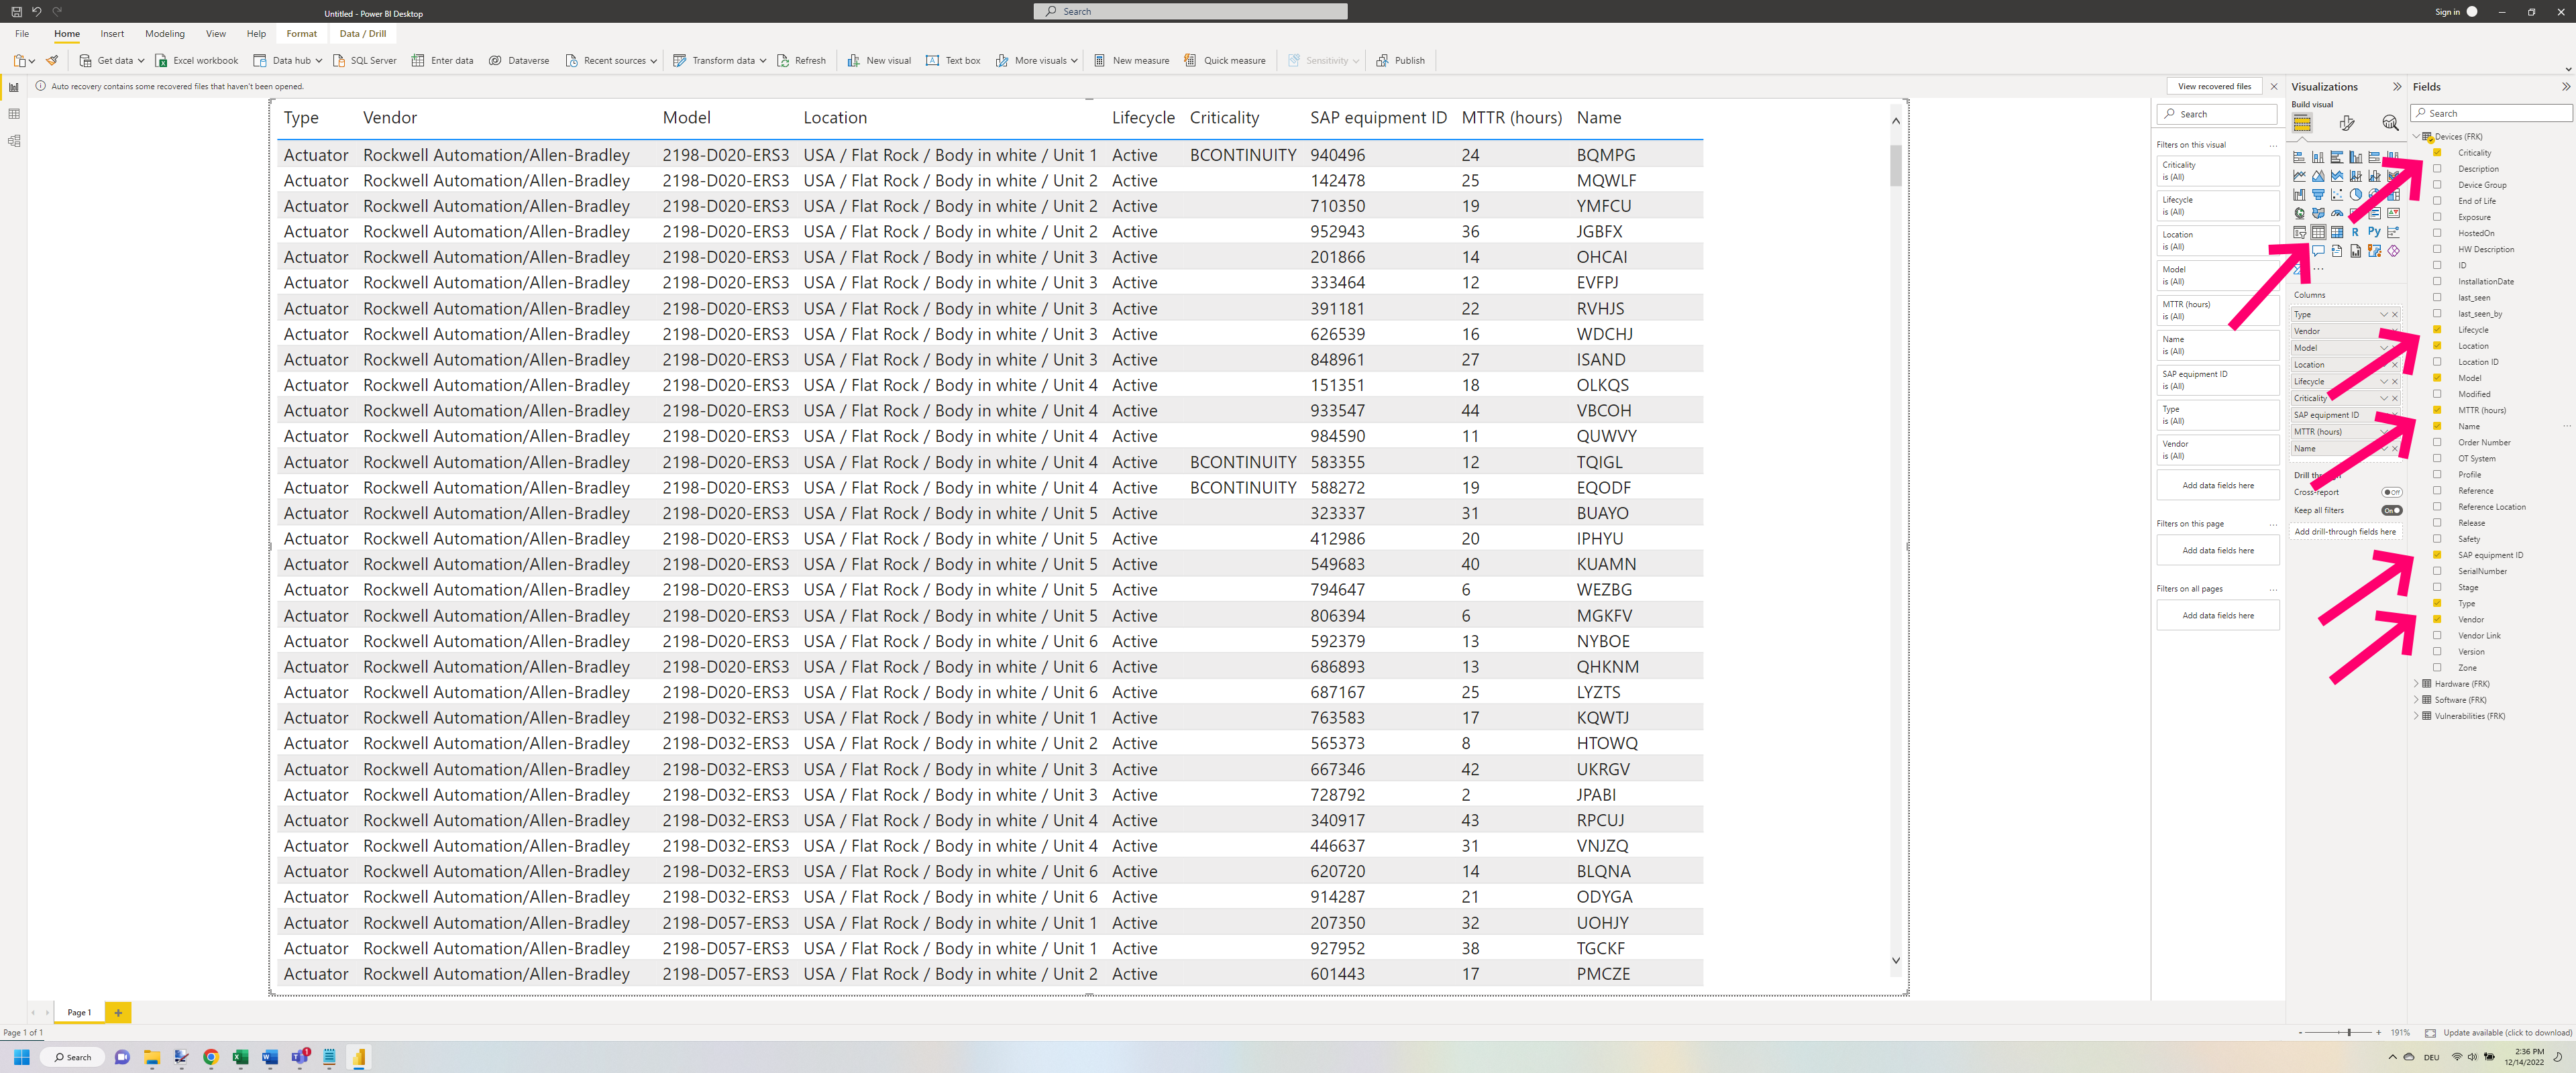Choose the Table visual
This screenshot has height=1073, width=2576.
coord(2319,232)
